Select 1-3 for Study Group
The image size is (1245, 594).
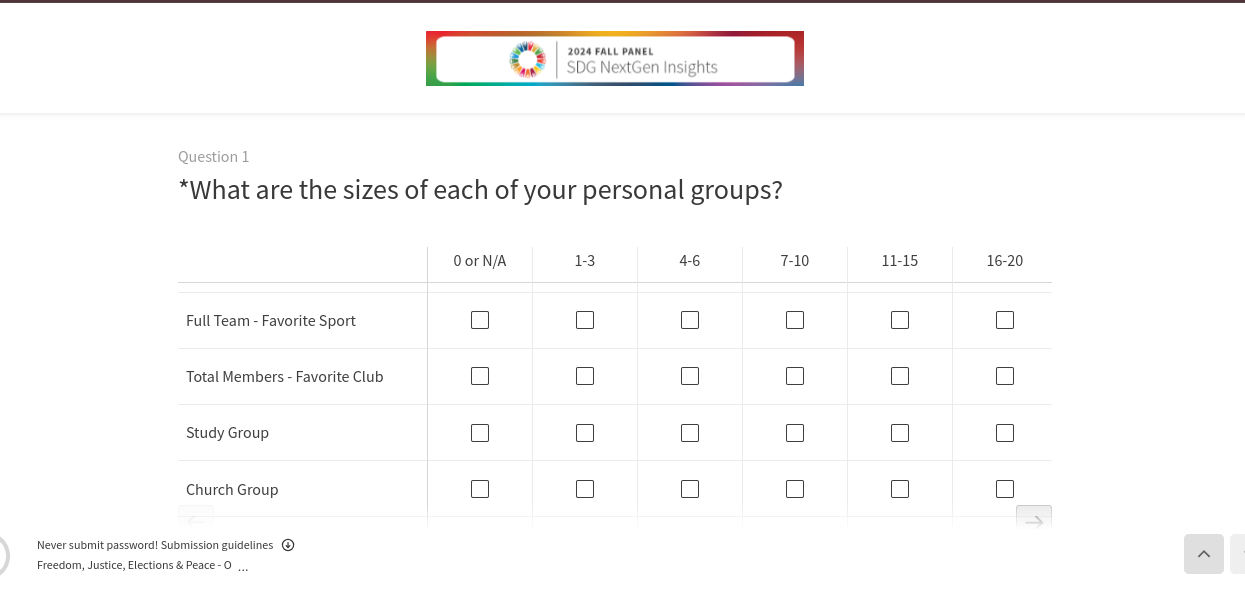585,433
